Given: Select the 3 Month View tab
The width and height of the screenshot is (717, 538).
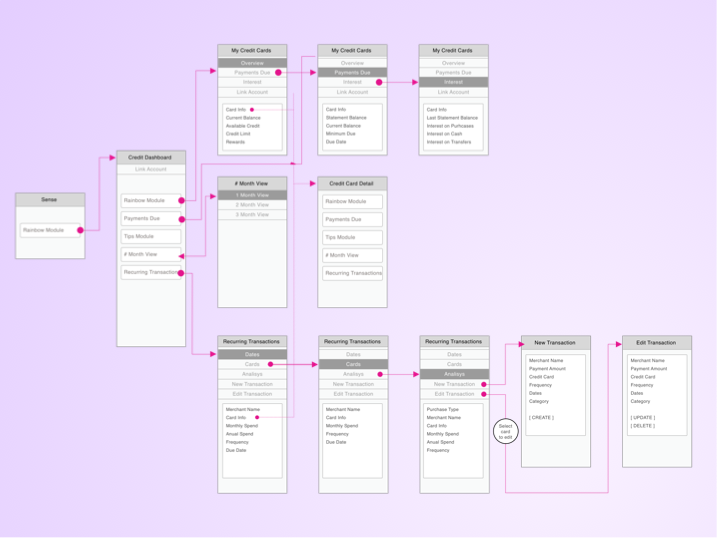Looking at the screenshot, I should 252,215.
